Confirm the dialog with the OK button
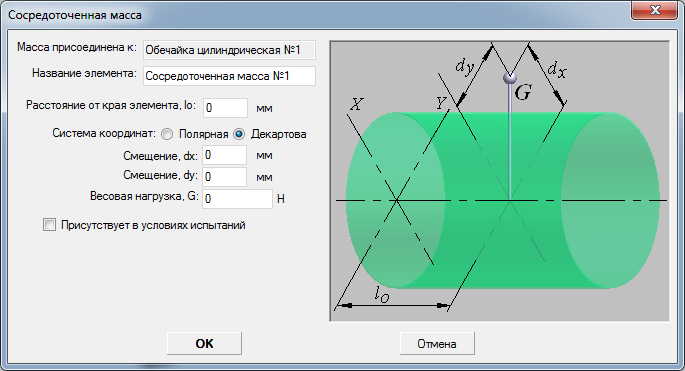This screenshot has width=685, height=371. point(204,343)
